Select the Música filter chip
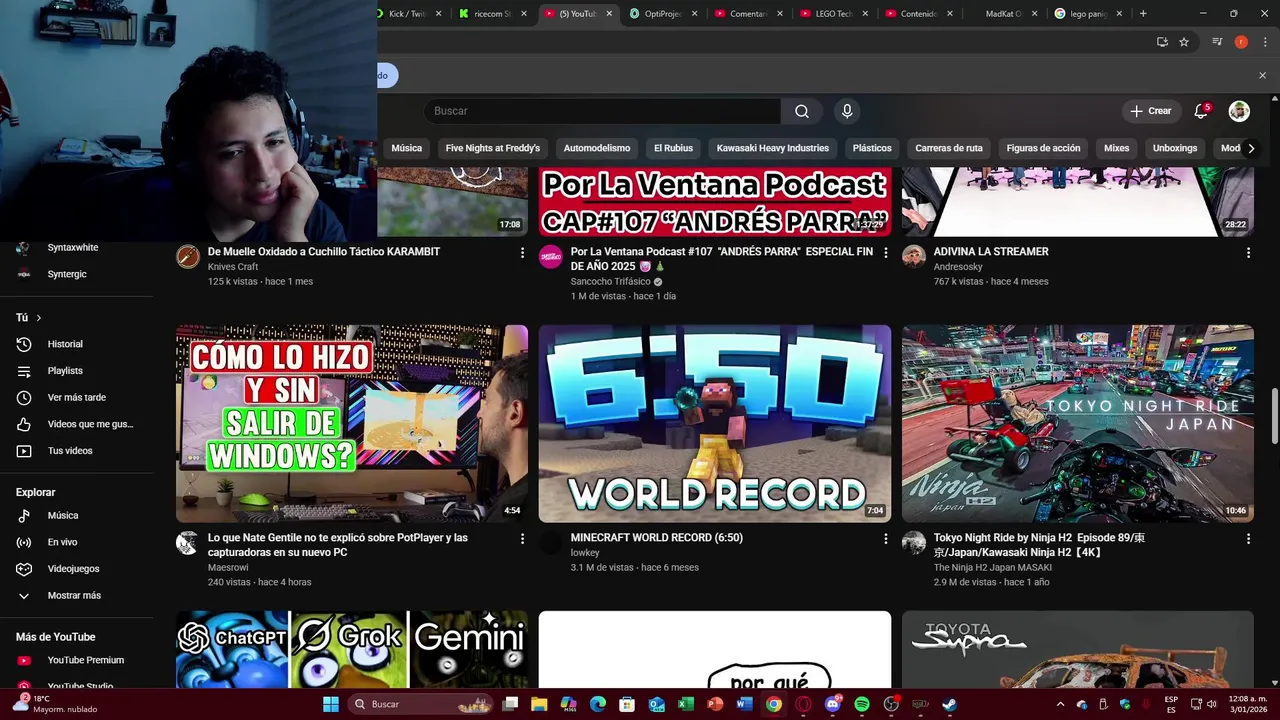1280x720 pixels. pos(406,148)
